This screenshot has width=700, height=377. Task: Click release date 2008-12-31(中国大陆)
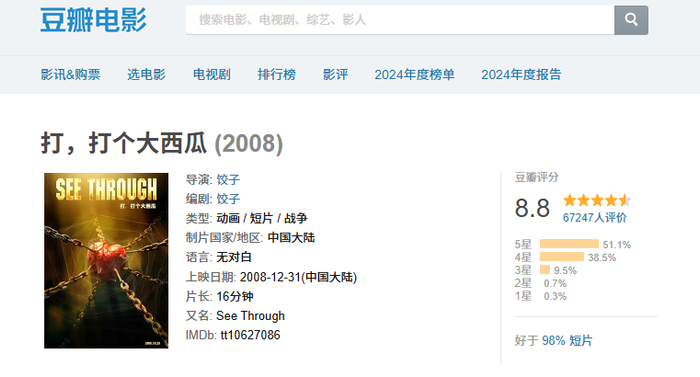[298, 277]
